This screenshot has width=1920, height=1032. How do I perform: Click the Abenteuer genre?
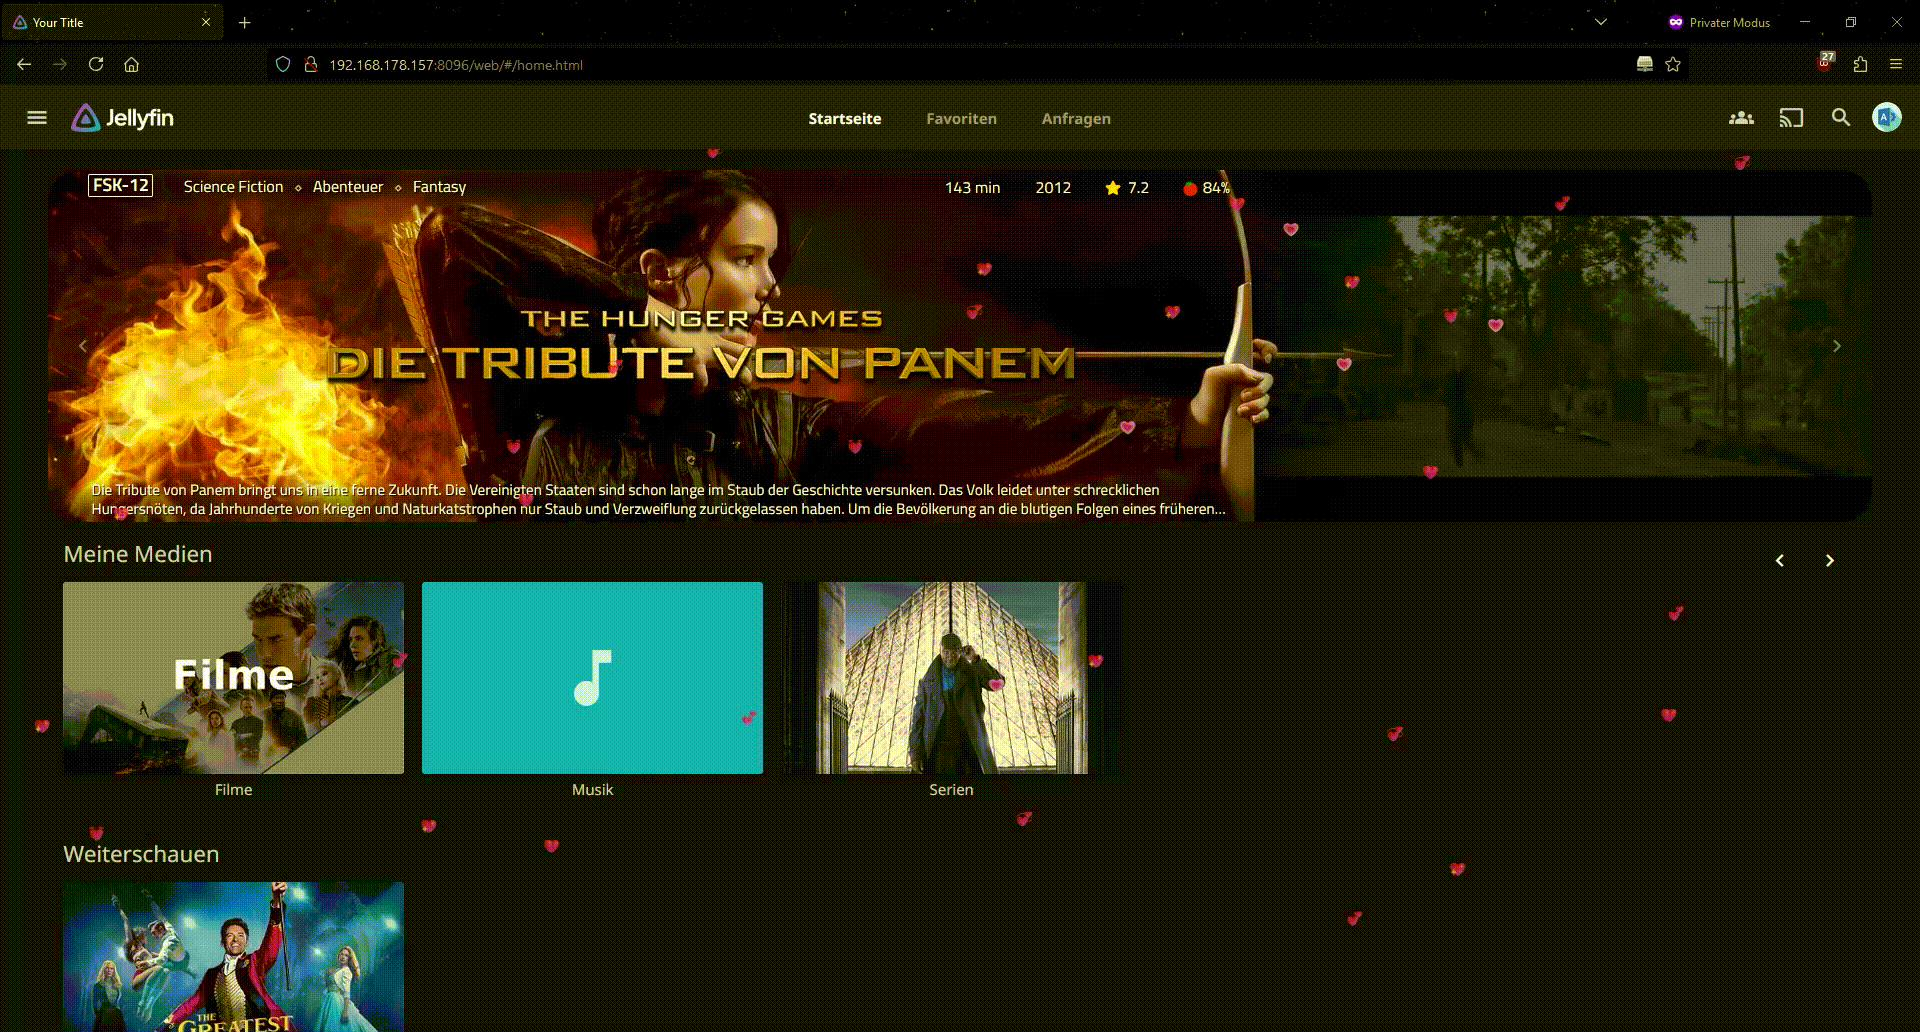point(348,187)
